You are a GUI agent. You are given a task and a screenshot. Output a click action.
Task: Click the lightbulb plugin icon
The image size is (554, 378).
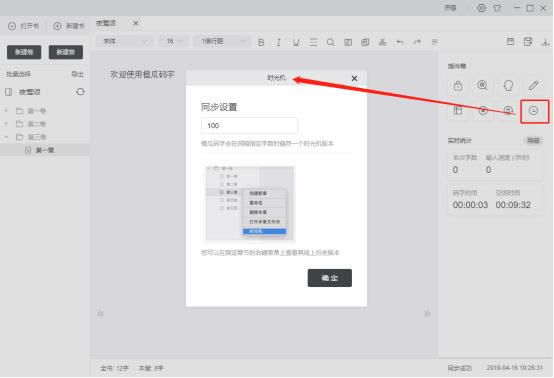(x=508, y=85)
